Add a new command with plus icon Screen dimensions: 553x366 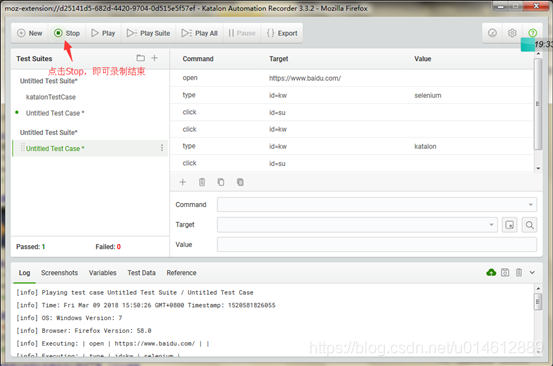pos(183,182)
